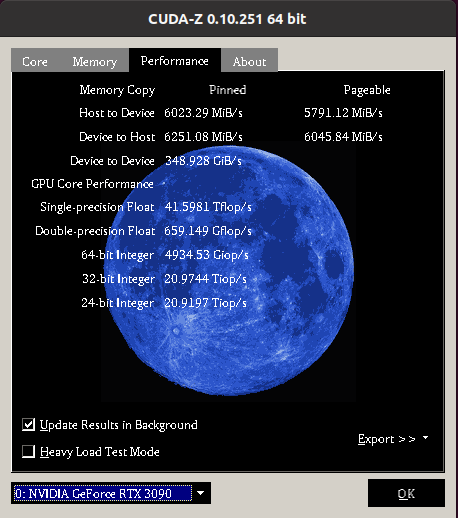The height and width of the screenshot is (518, 458).
Task: Click the GPU Core Performance label
Action: (x=92, y=184)
